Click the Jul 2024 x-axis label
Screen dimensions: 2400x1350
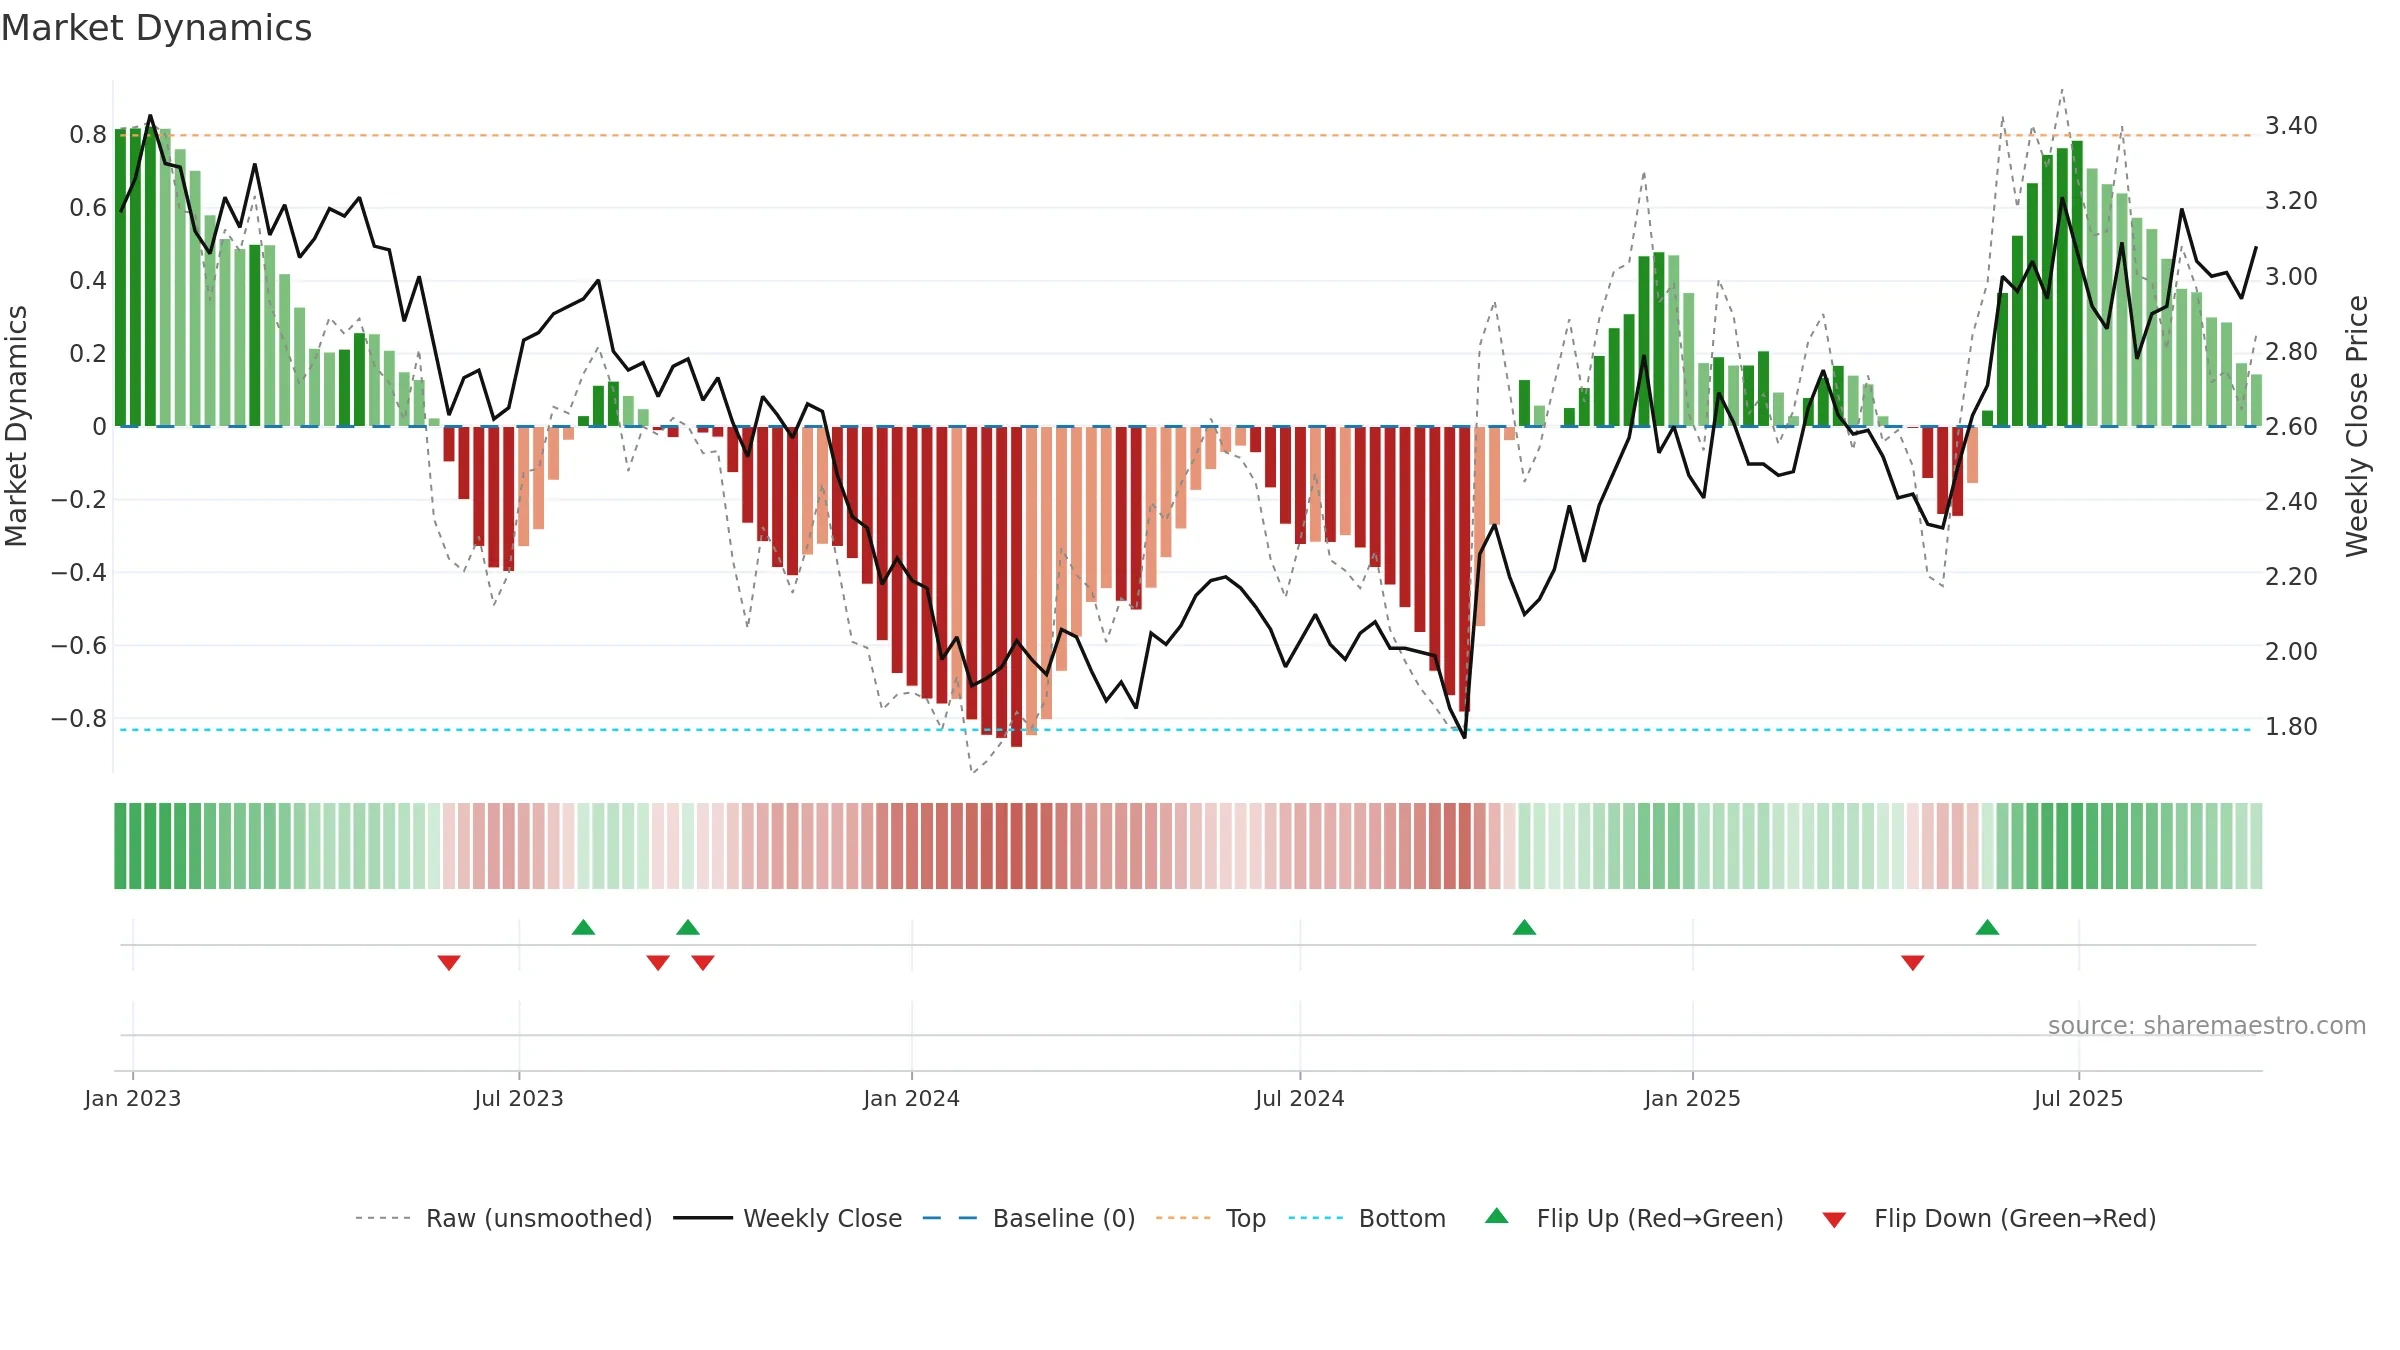(1300, 1098)
